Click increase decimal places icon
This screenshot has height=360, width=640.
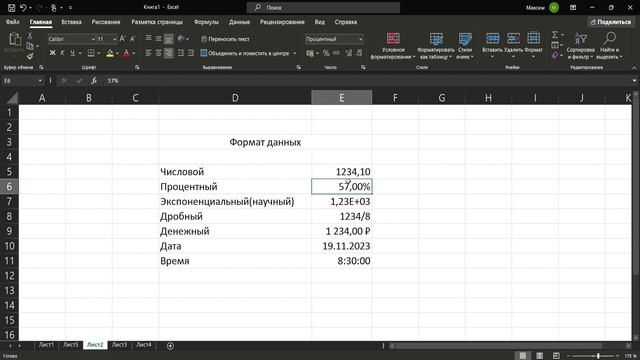349,53
